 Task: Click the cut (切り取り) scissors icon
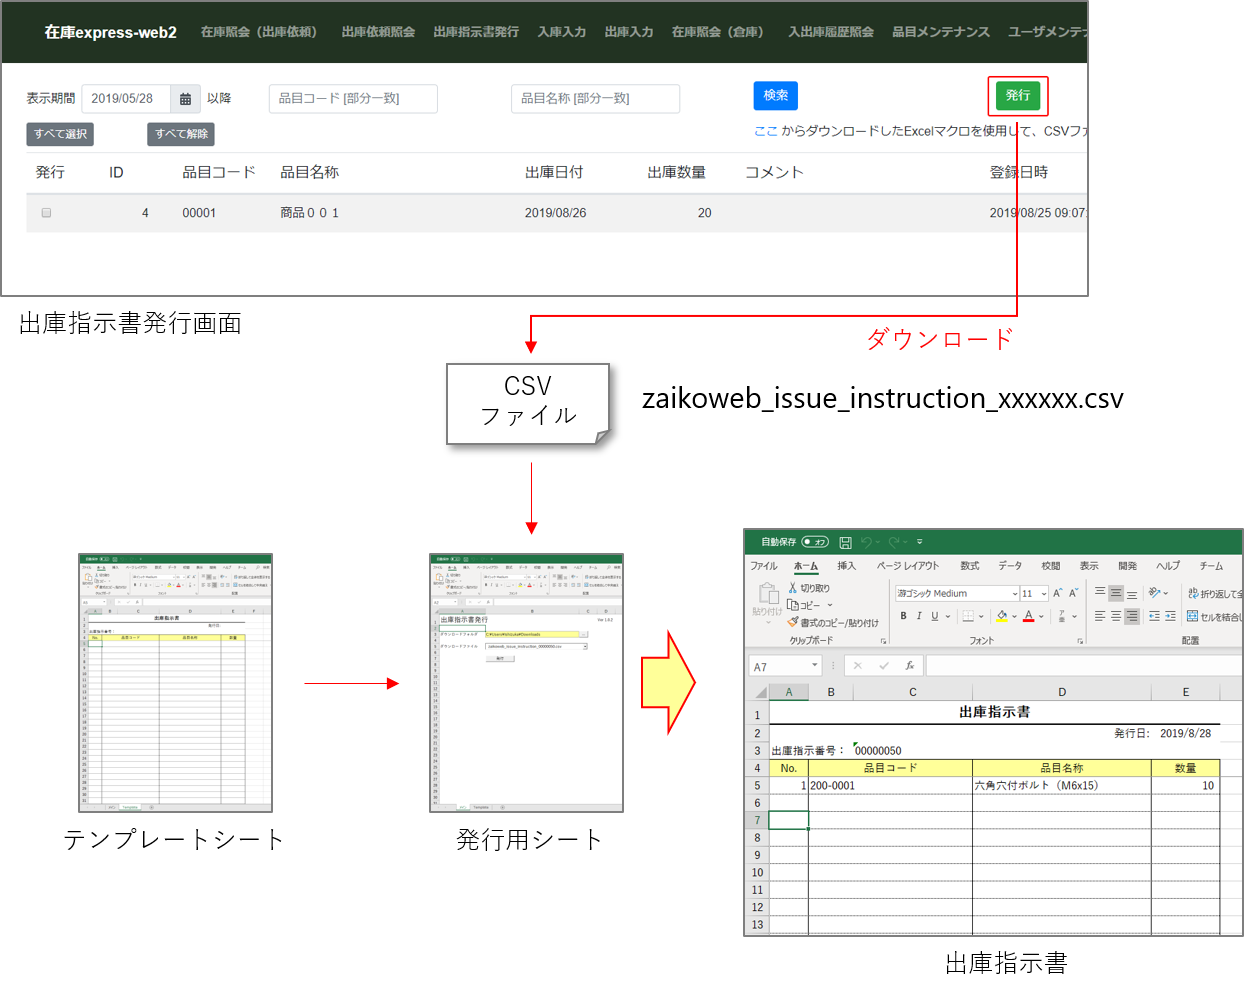(x=793, y=588)
